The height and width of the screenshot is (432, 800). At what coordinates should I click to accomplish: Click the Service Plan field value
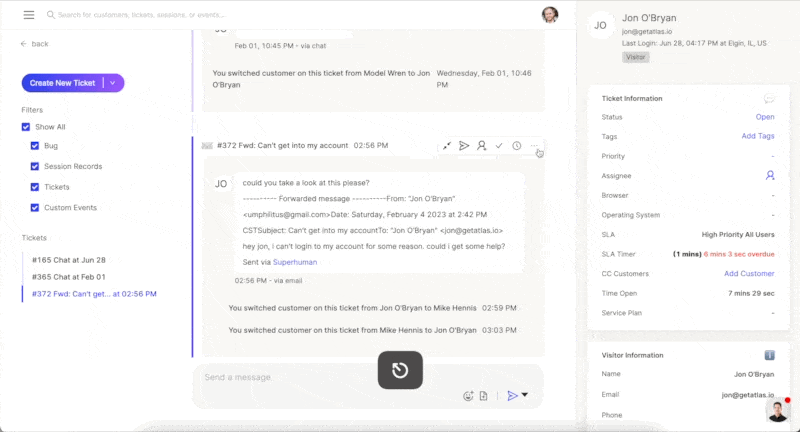[x=772, y=313]
